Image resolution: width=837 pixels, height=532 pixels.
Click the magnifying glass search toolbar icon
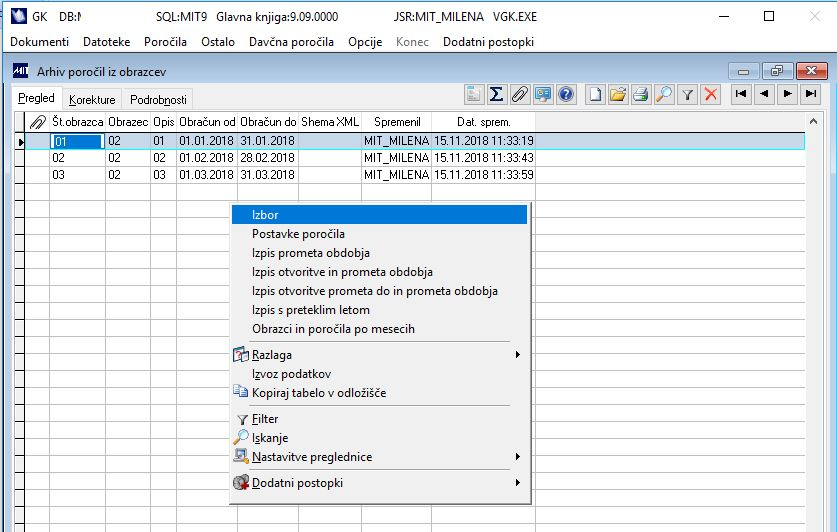[664, 94]
